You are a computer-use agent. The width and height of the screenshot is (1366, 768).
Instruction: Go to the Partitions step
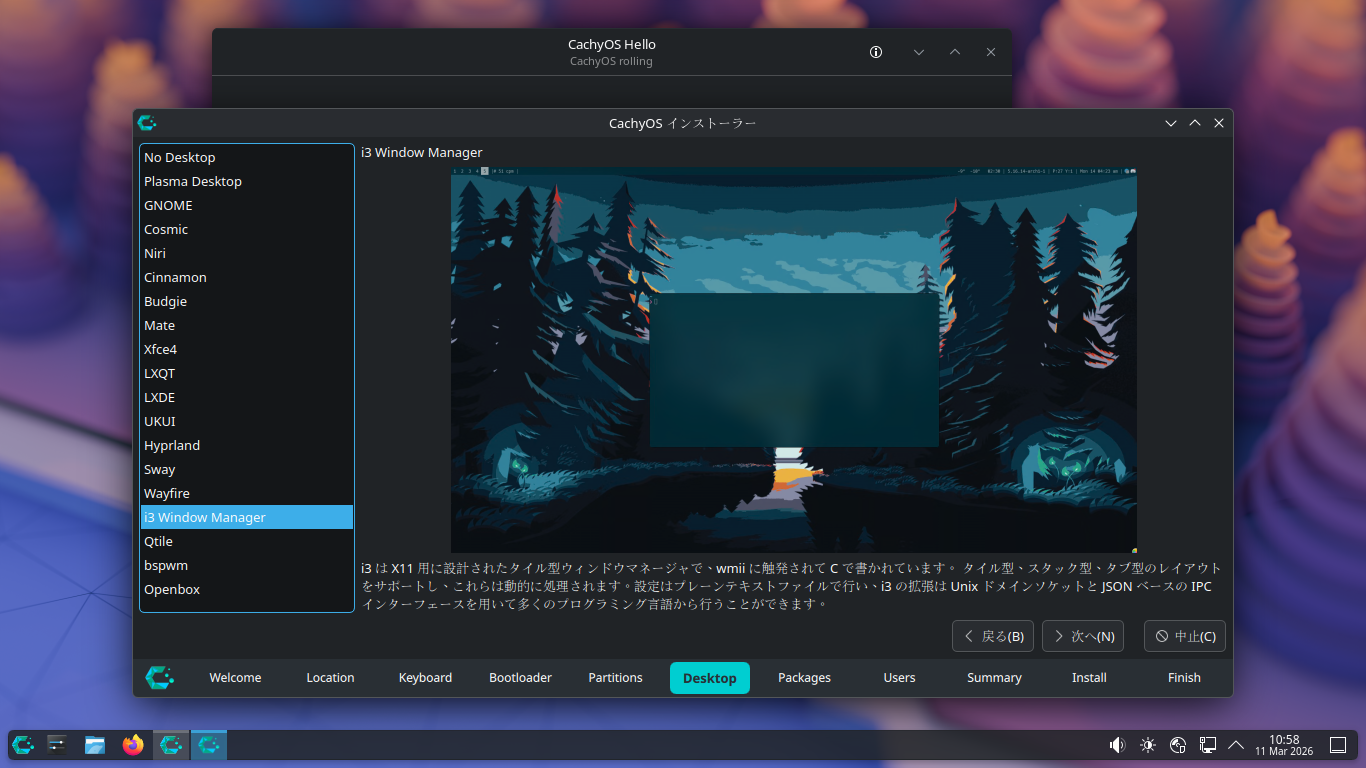615,678
